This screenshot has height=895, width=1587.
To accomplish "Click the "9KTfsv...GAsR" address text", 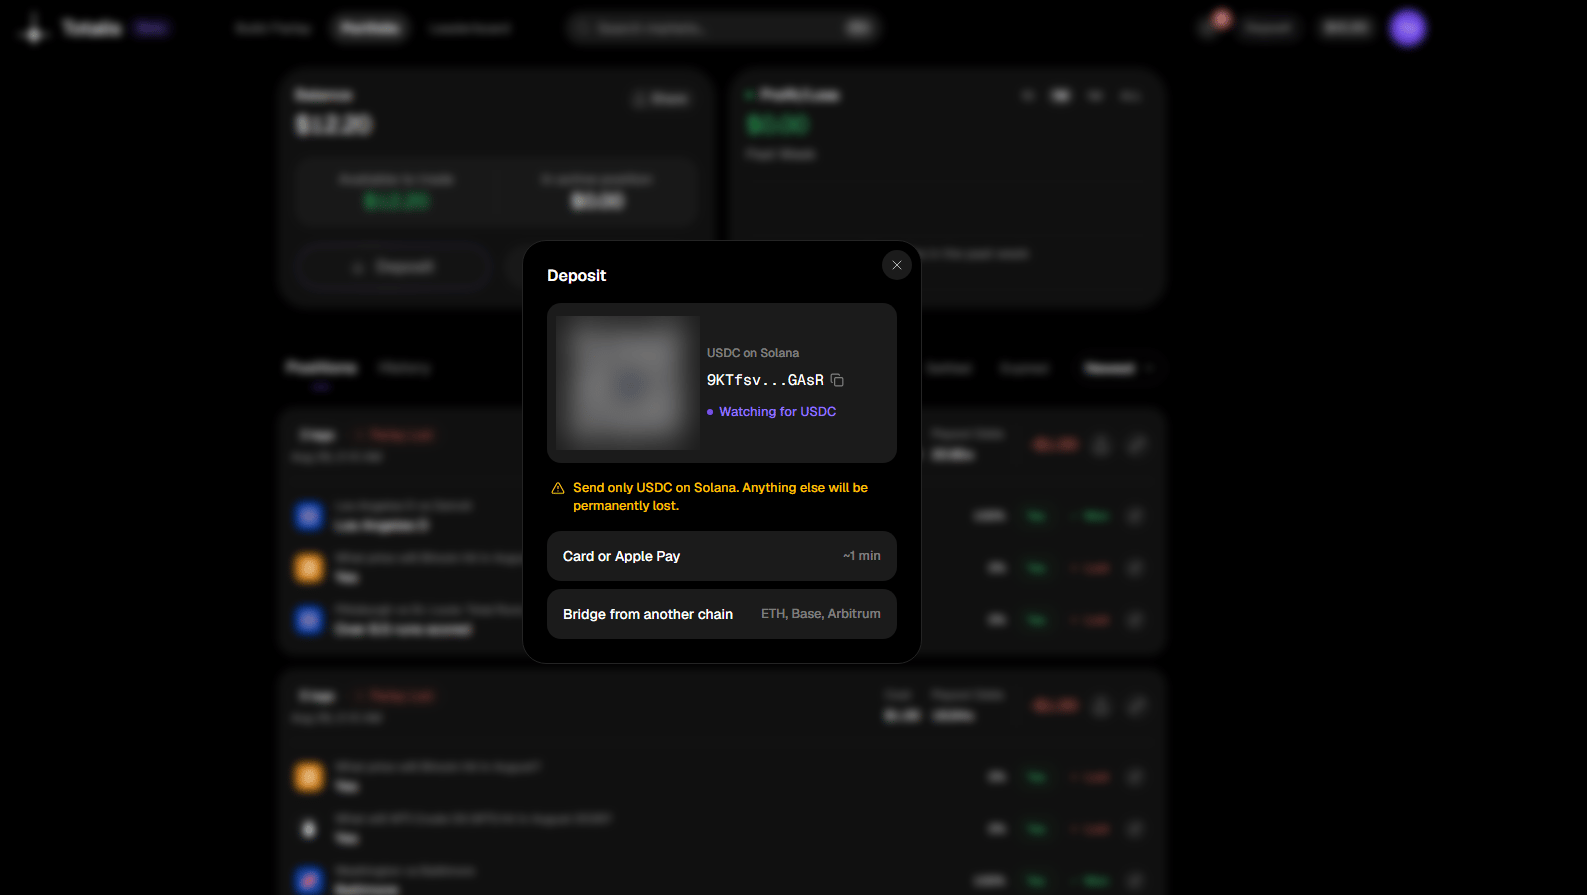I will (765, 380).
